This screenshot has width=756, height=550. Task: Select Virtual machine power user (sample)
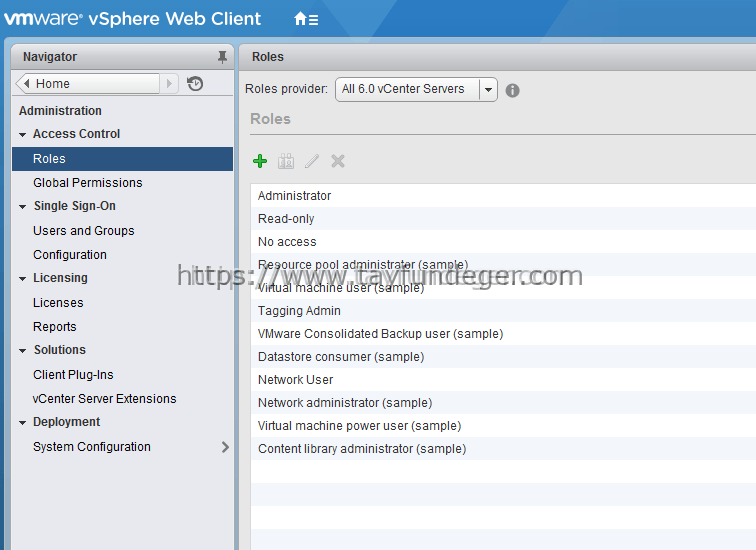(x=503, y=426)
